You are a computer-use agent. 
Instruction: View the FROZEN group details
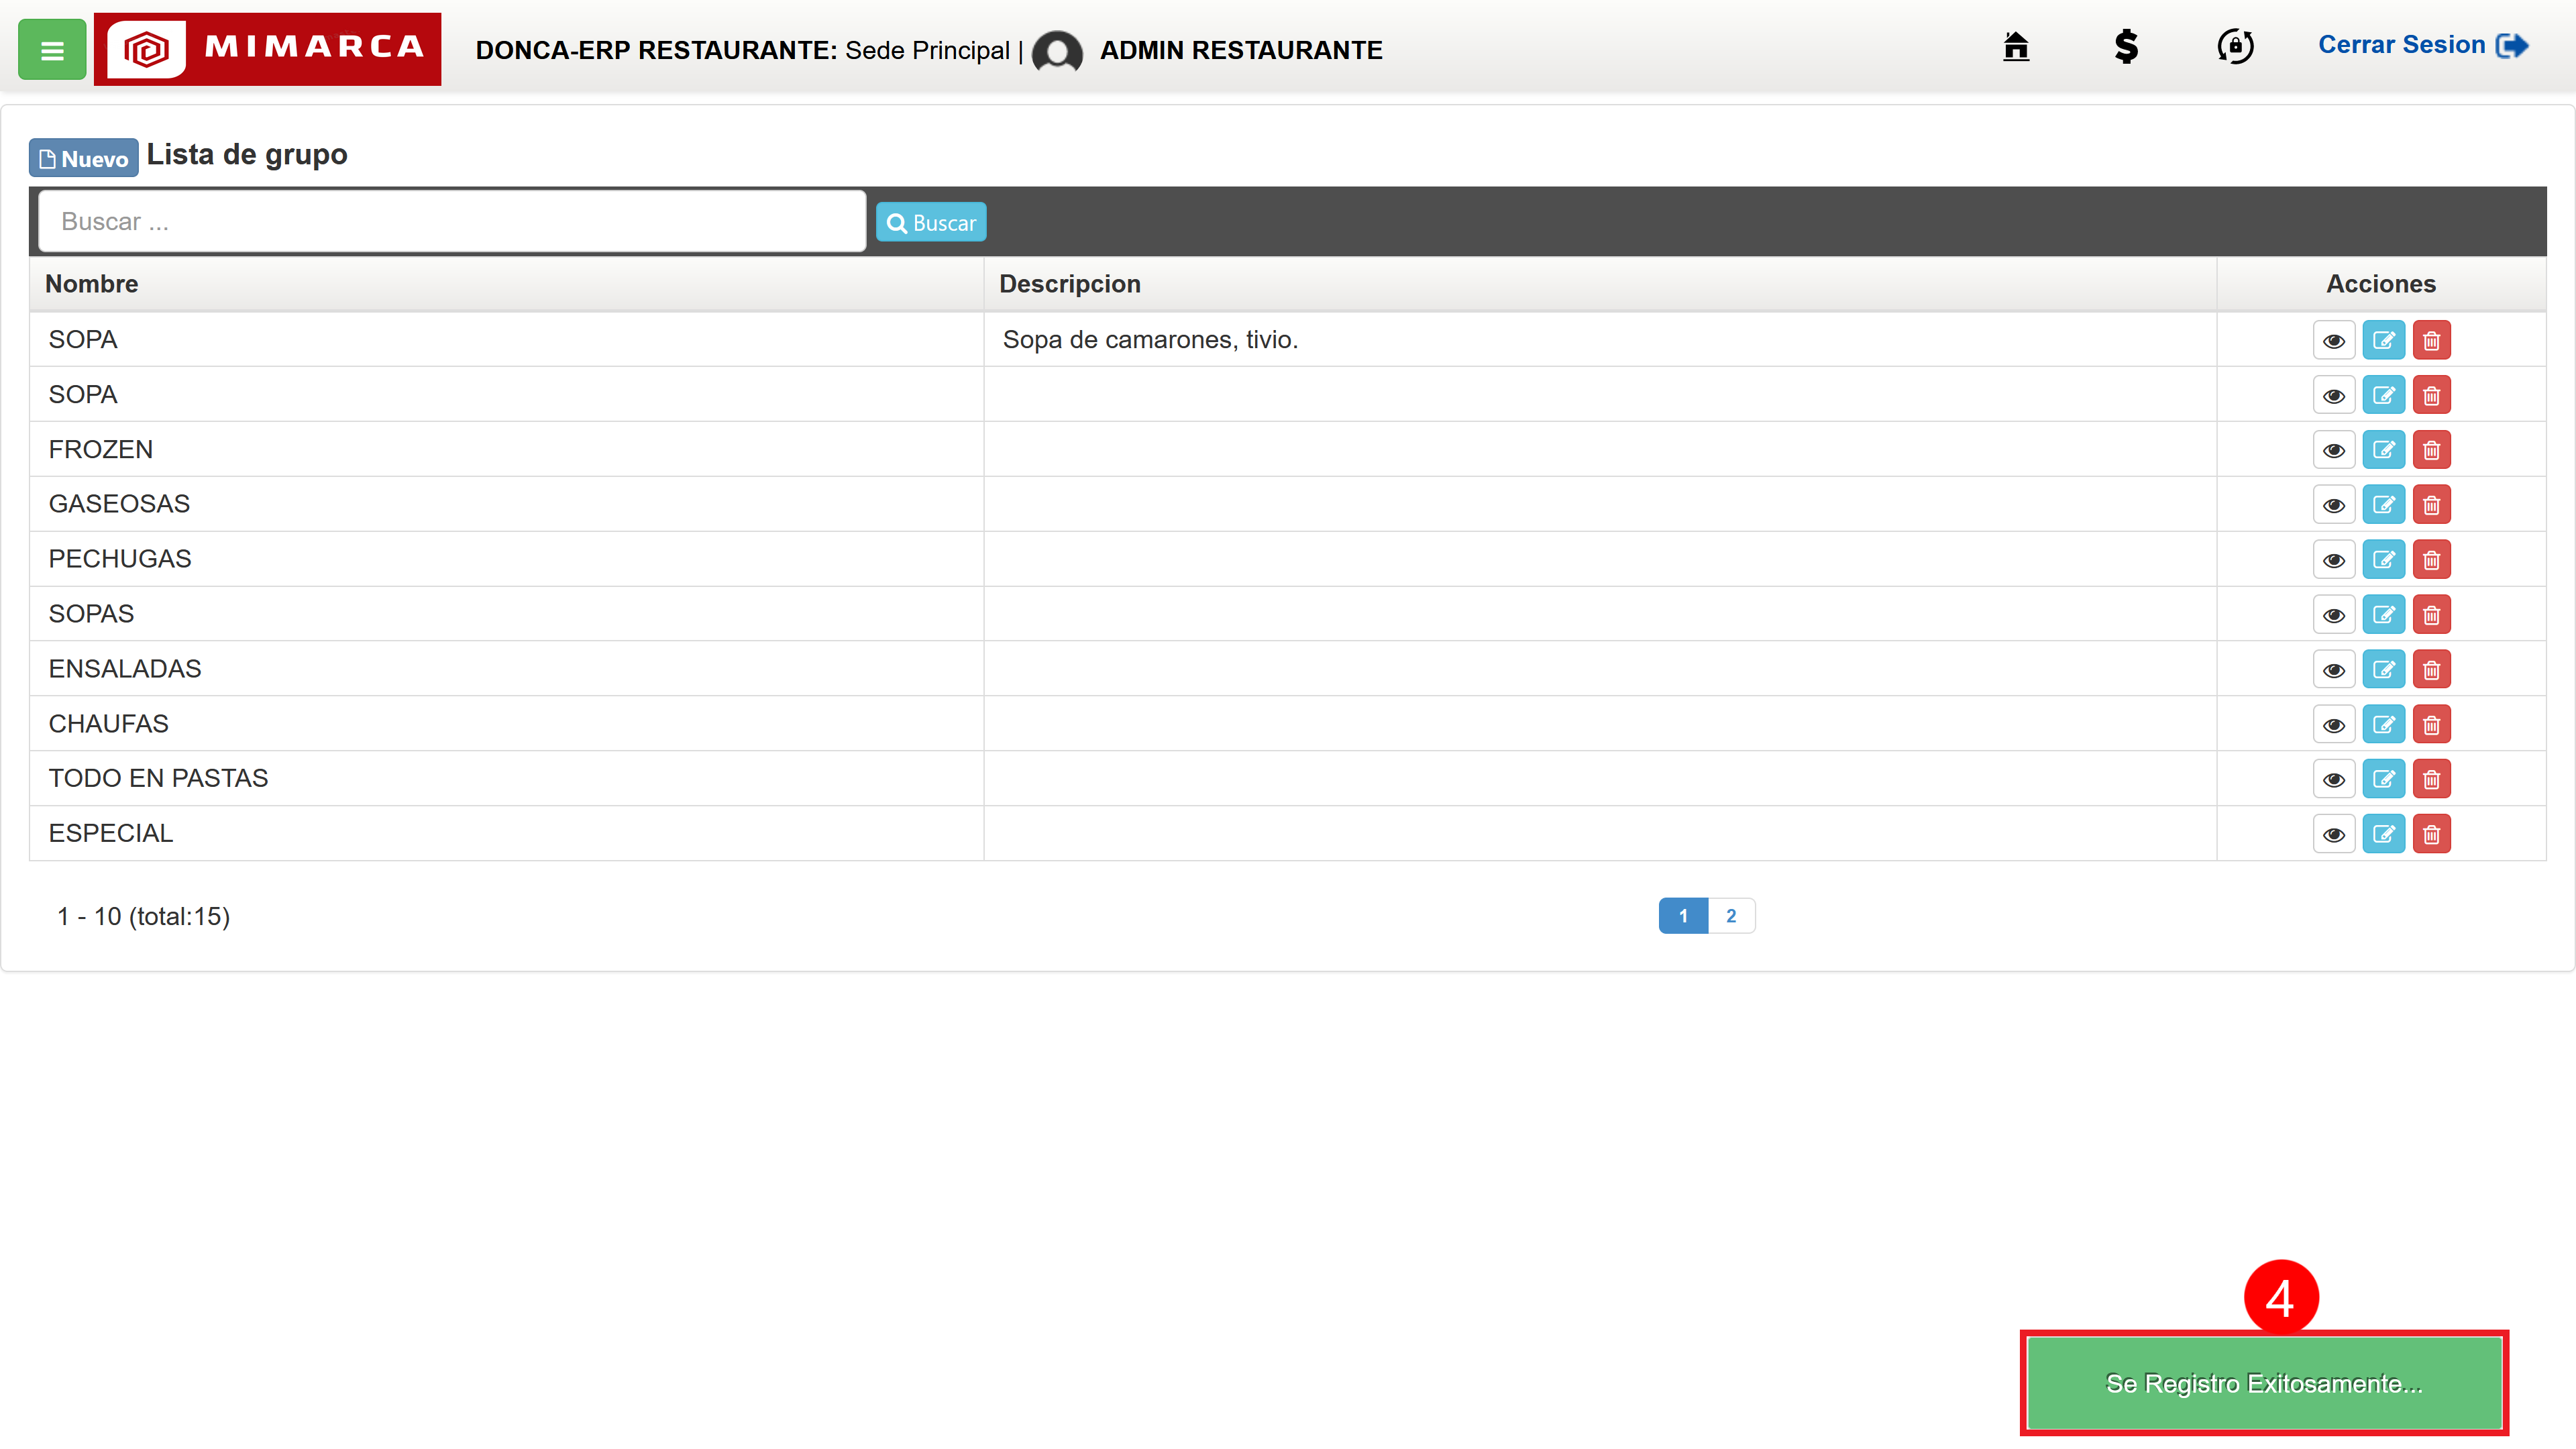tap(2334, 450)
